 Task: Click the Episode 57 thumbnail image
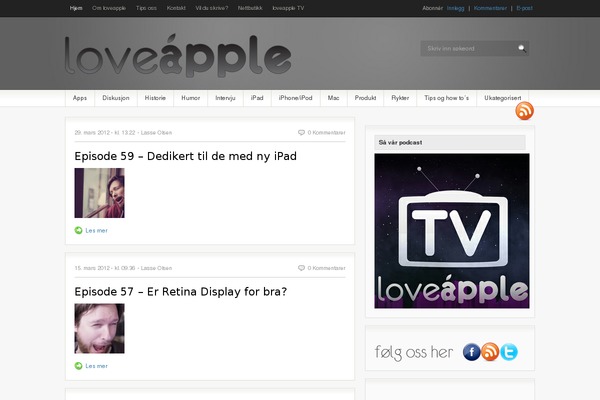coord(99,328)
